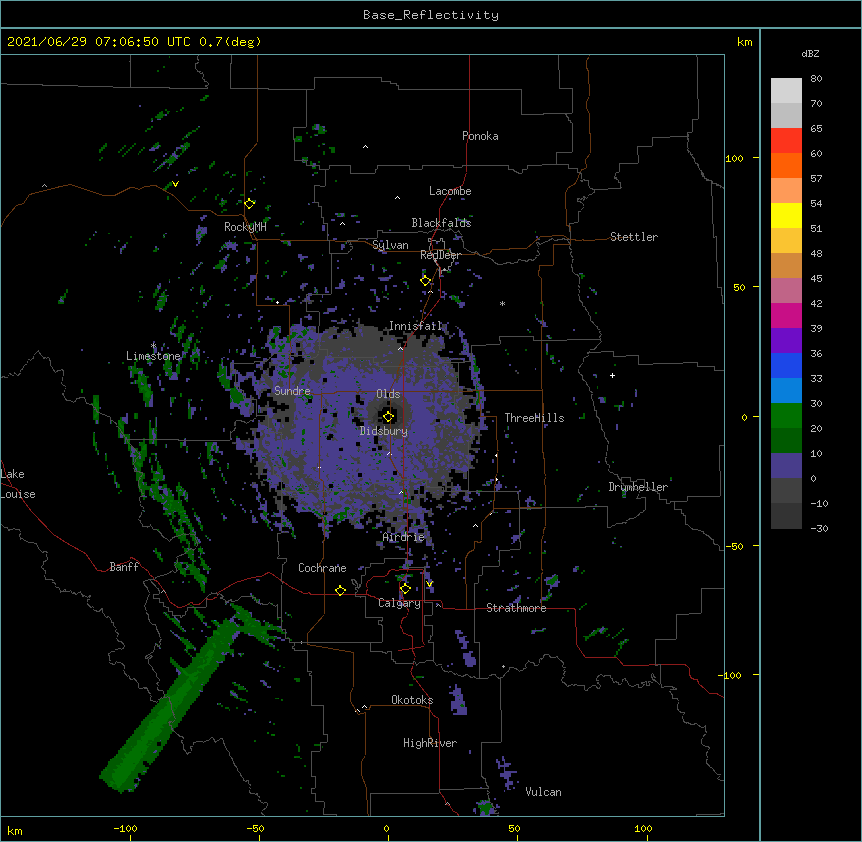Click the Banff town label
The image size is (862, 842).
124,567
